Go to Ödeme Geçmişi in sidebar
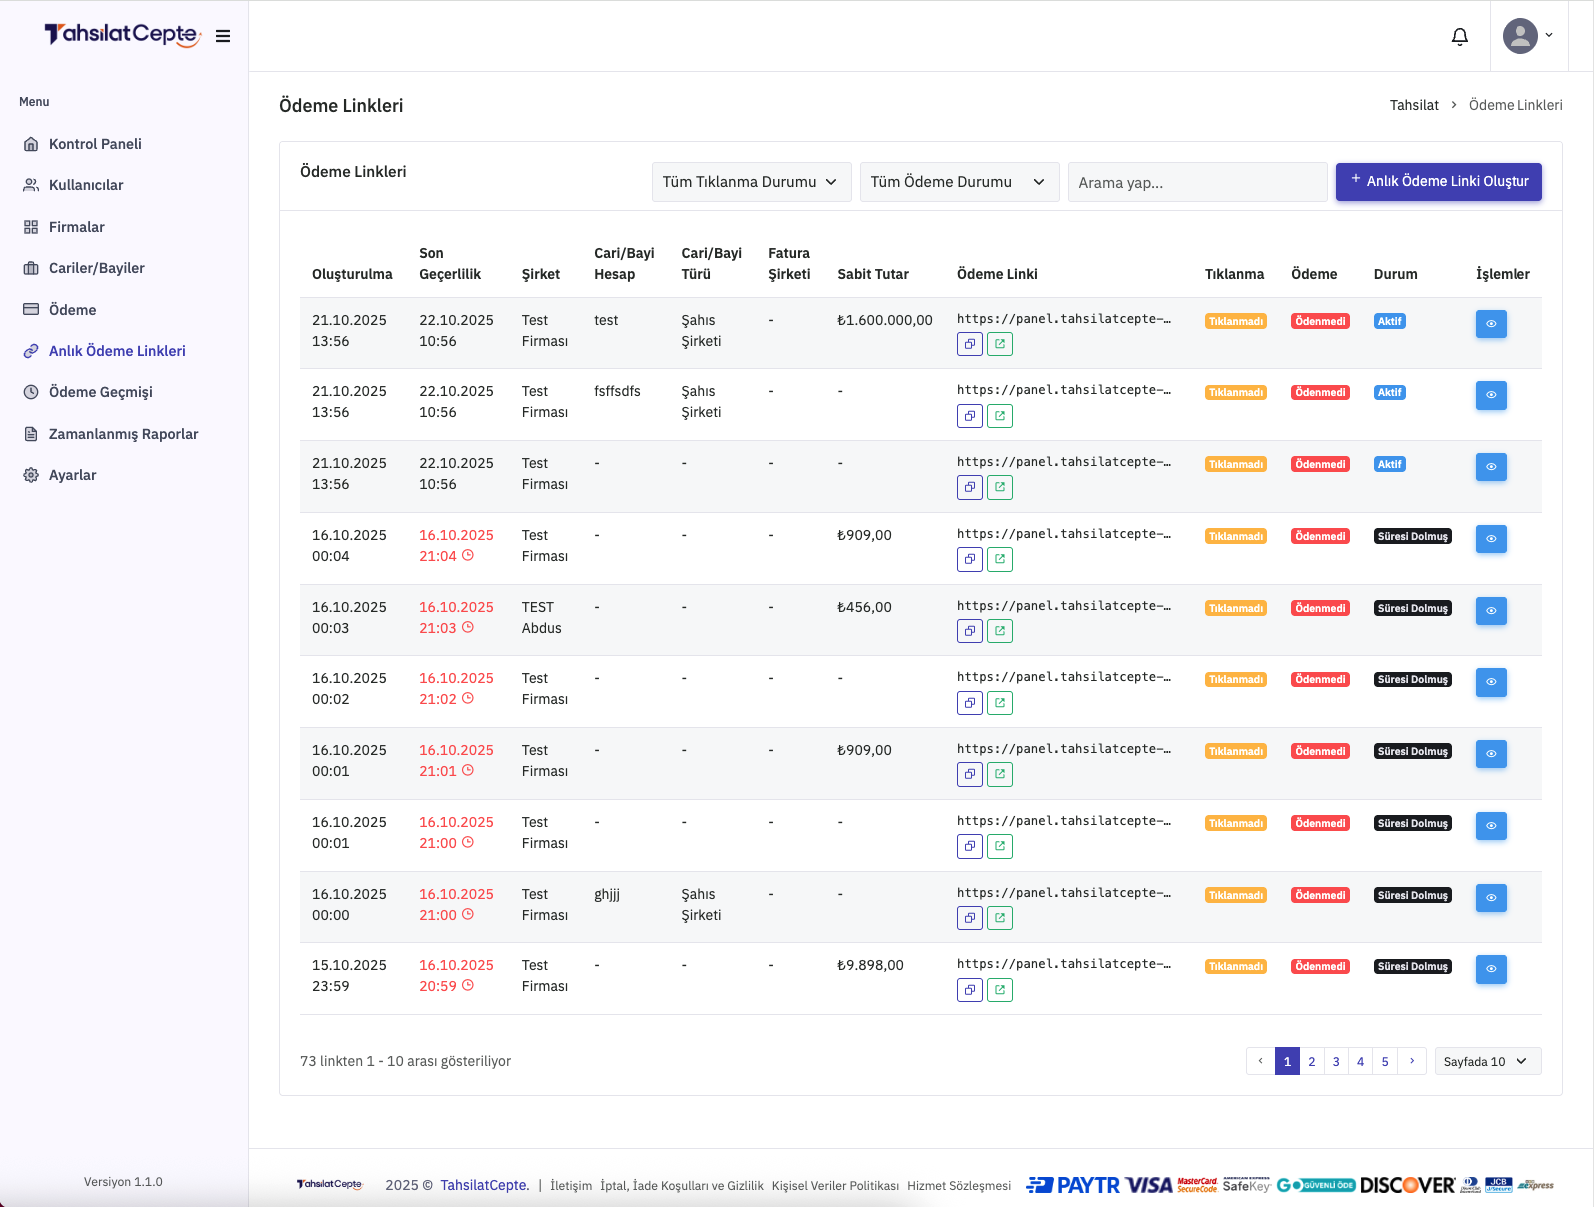This screenshot has height=1207, width=1594. pyautogui.click(x=100, y=392)
